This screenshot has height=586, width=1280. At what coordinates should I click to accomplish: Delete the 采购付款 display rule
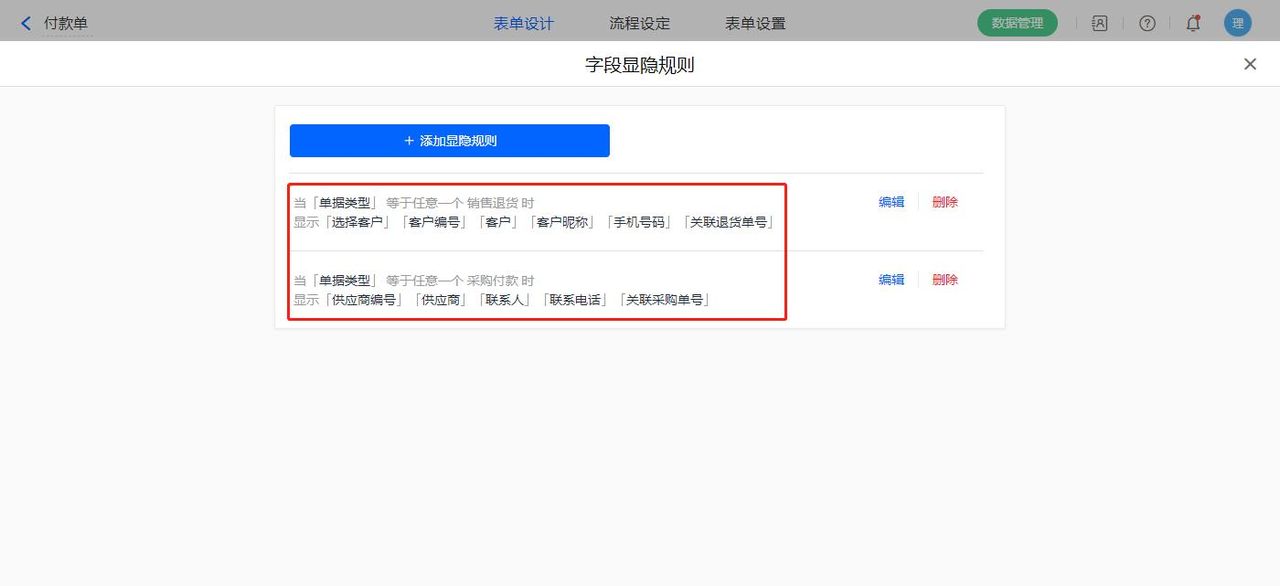point(944,279)
